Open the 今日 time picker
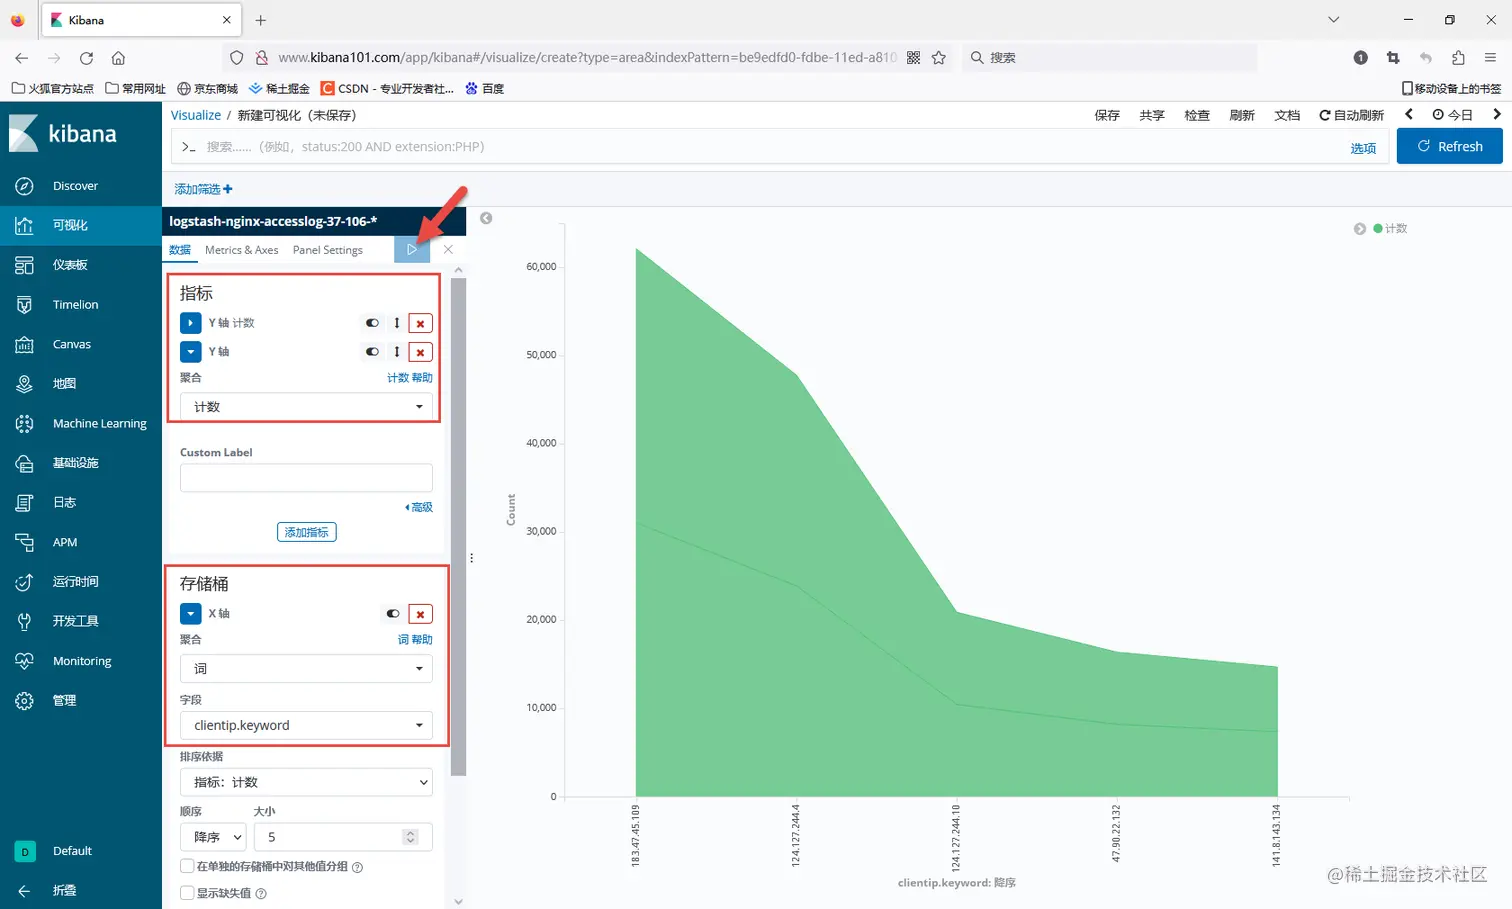Image resolution: width=1512 pixels, height=909 pixels. pyautogui.click(x=1452, y=116)
